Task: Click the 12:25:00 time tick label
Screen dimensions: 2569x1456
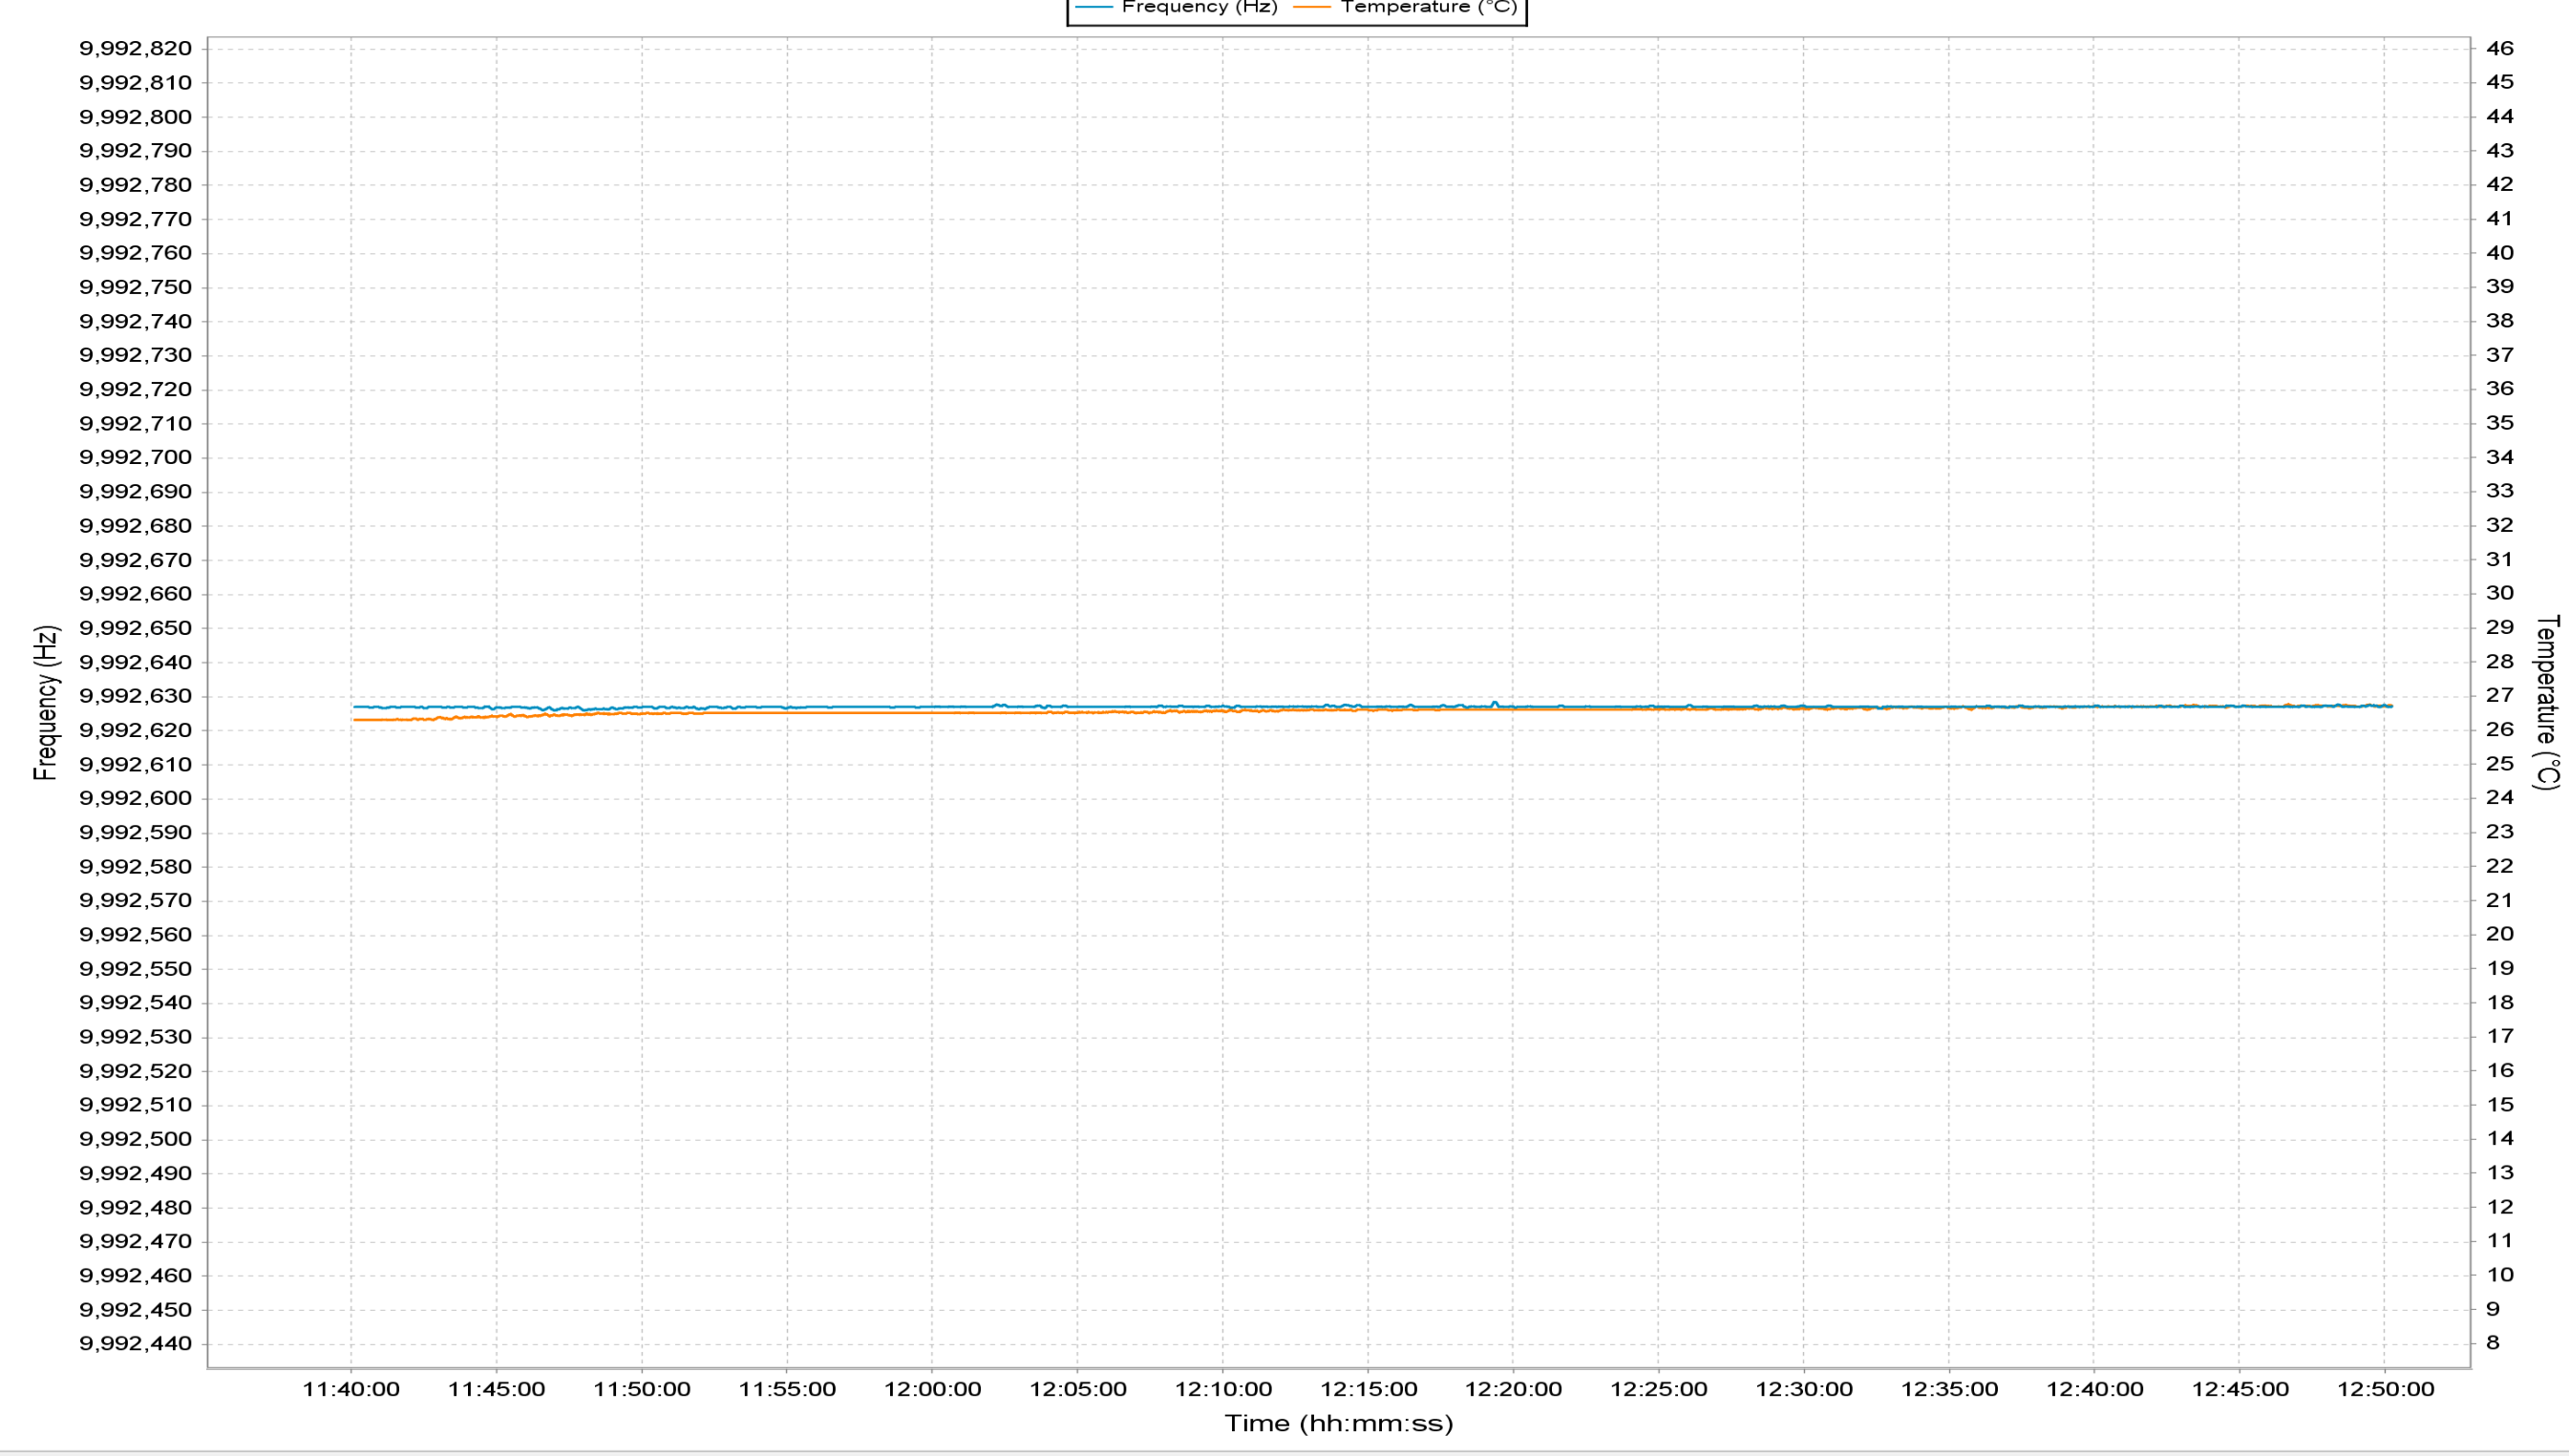Action: 1658,1389
